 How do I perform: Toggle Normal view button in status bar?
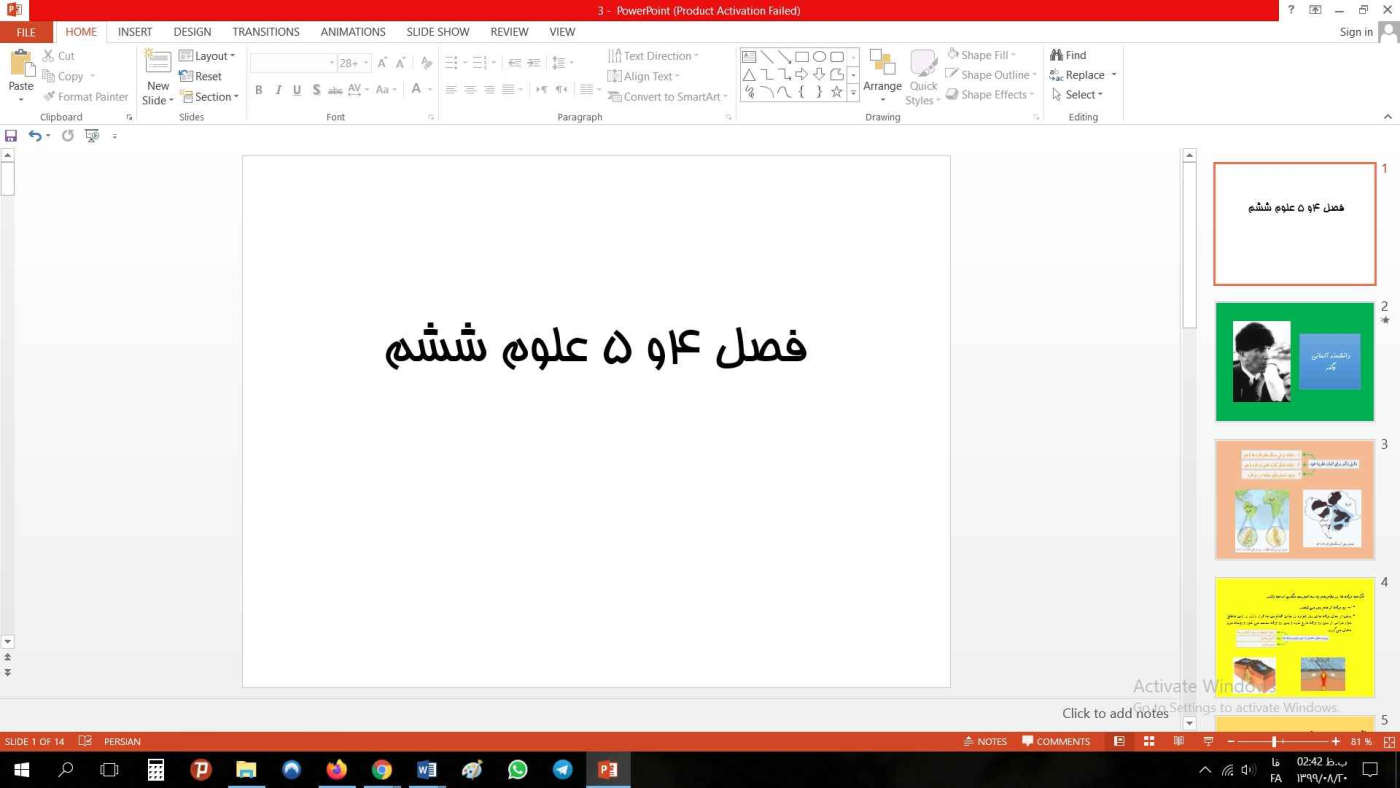point(1119,741)
